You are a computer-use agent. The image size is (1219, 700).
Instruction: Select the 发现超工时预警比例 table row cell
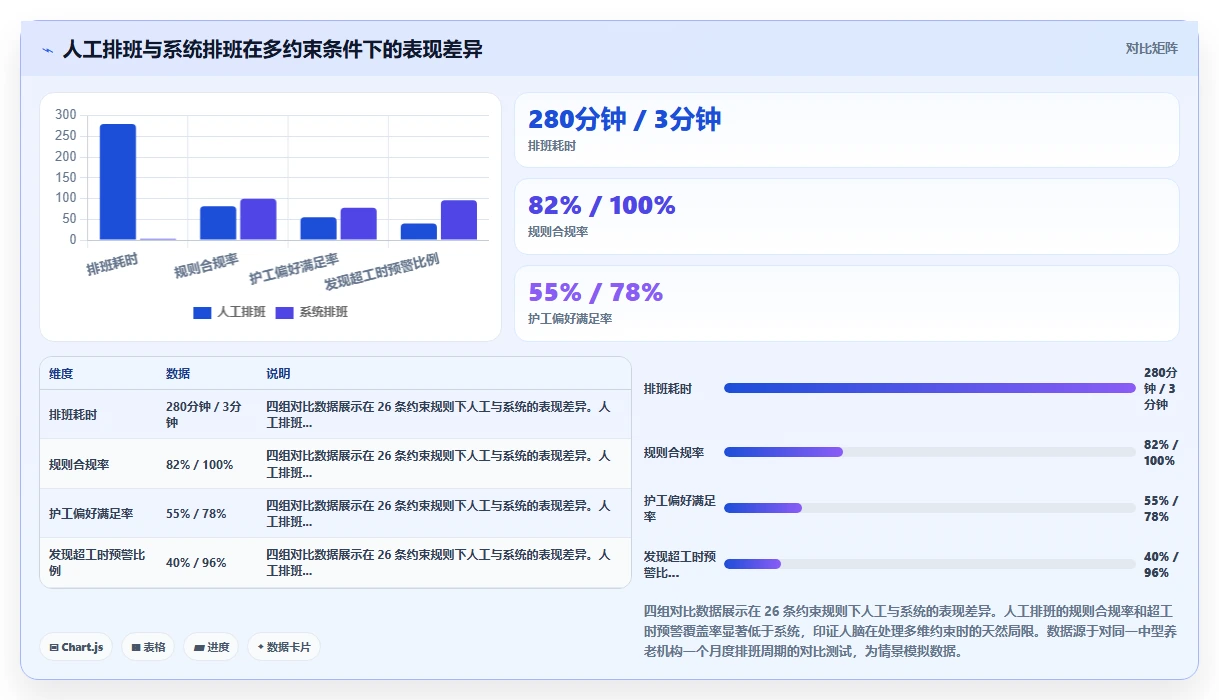click(x=97, y=562)
